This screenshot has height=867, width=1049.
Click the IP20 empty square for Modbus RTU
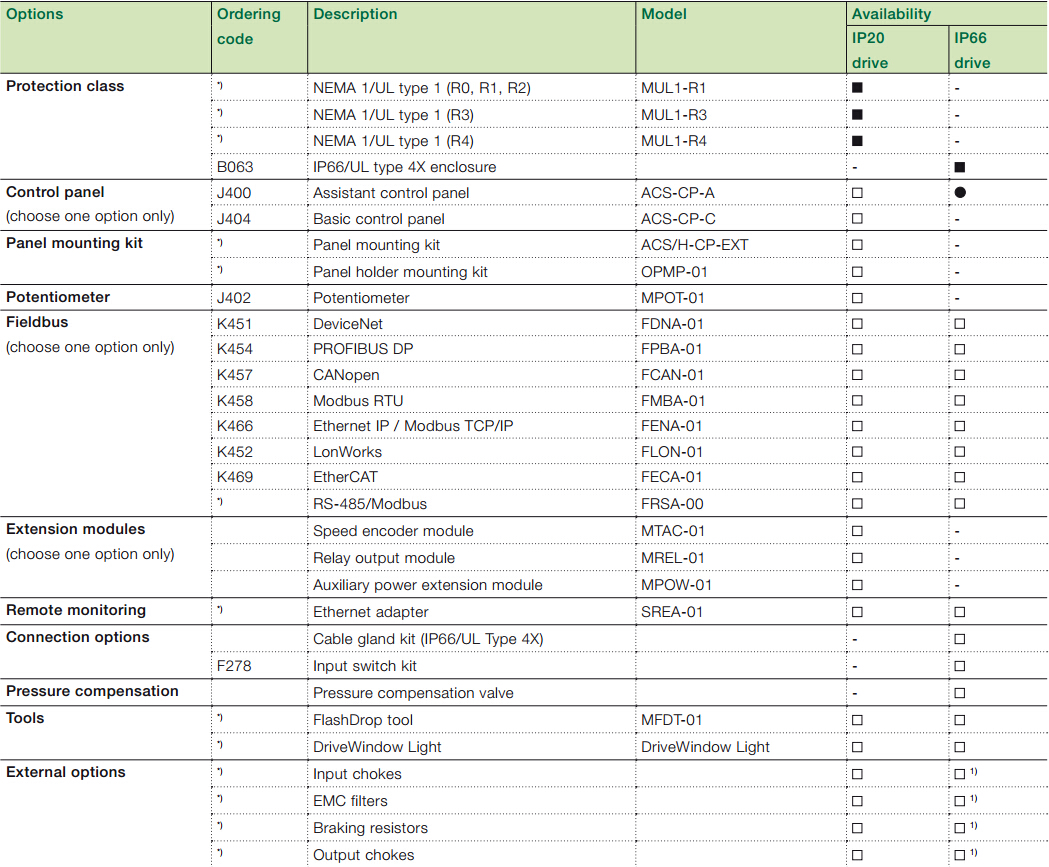pyautogui.click(x=857, y=401)
